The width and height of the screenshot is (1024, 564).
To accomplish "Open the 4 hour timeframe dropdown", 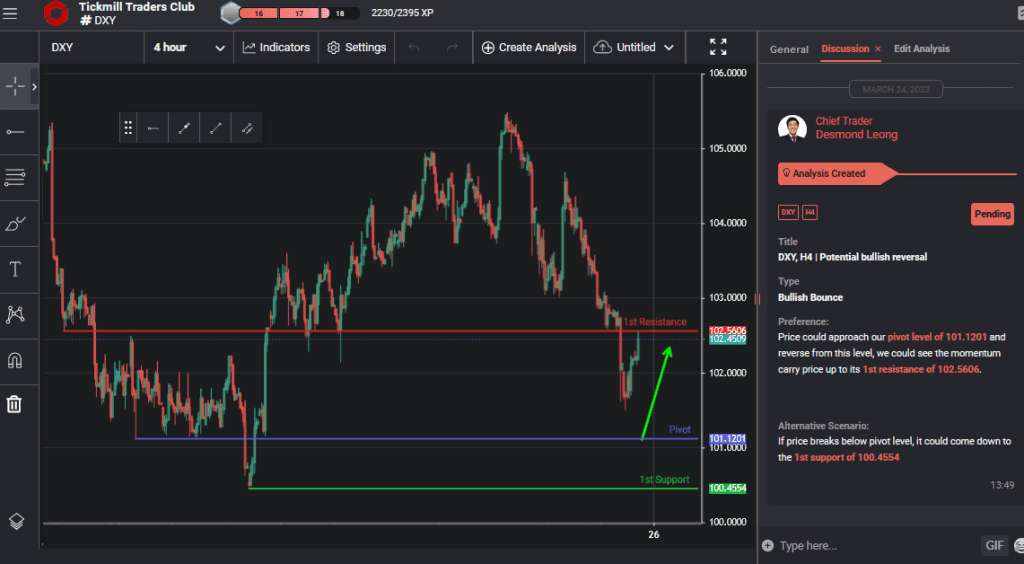I will click(x=189, y=48).
